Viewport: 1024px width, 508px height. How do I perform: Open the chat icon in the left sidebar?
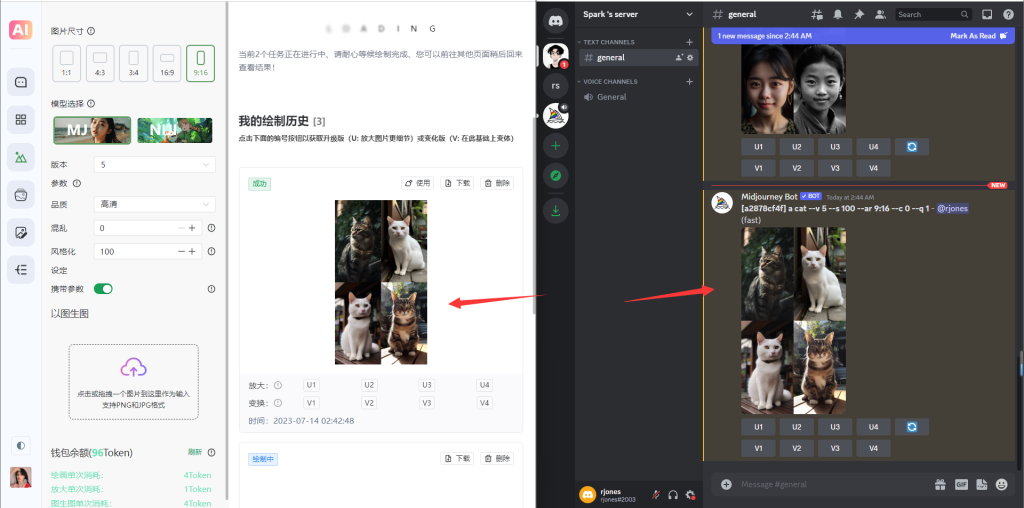[21, 81]
